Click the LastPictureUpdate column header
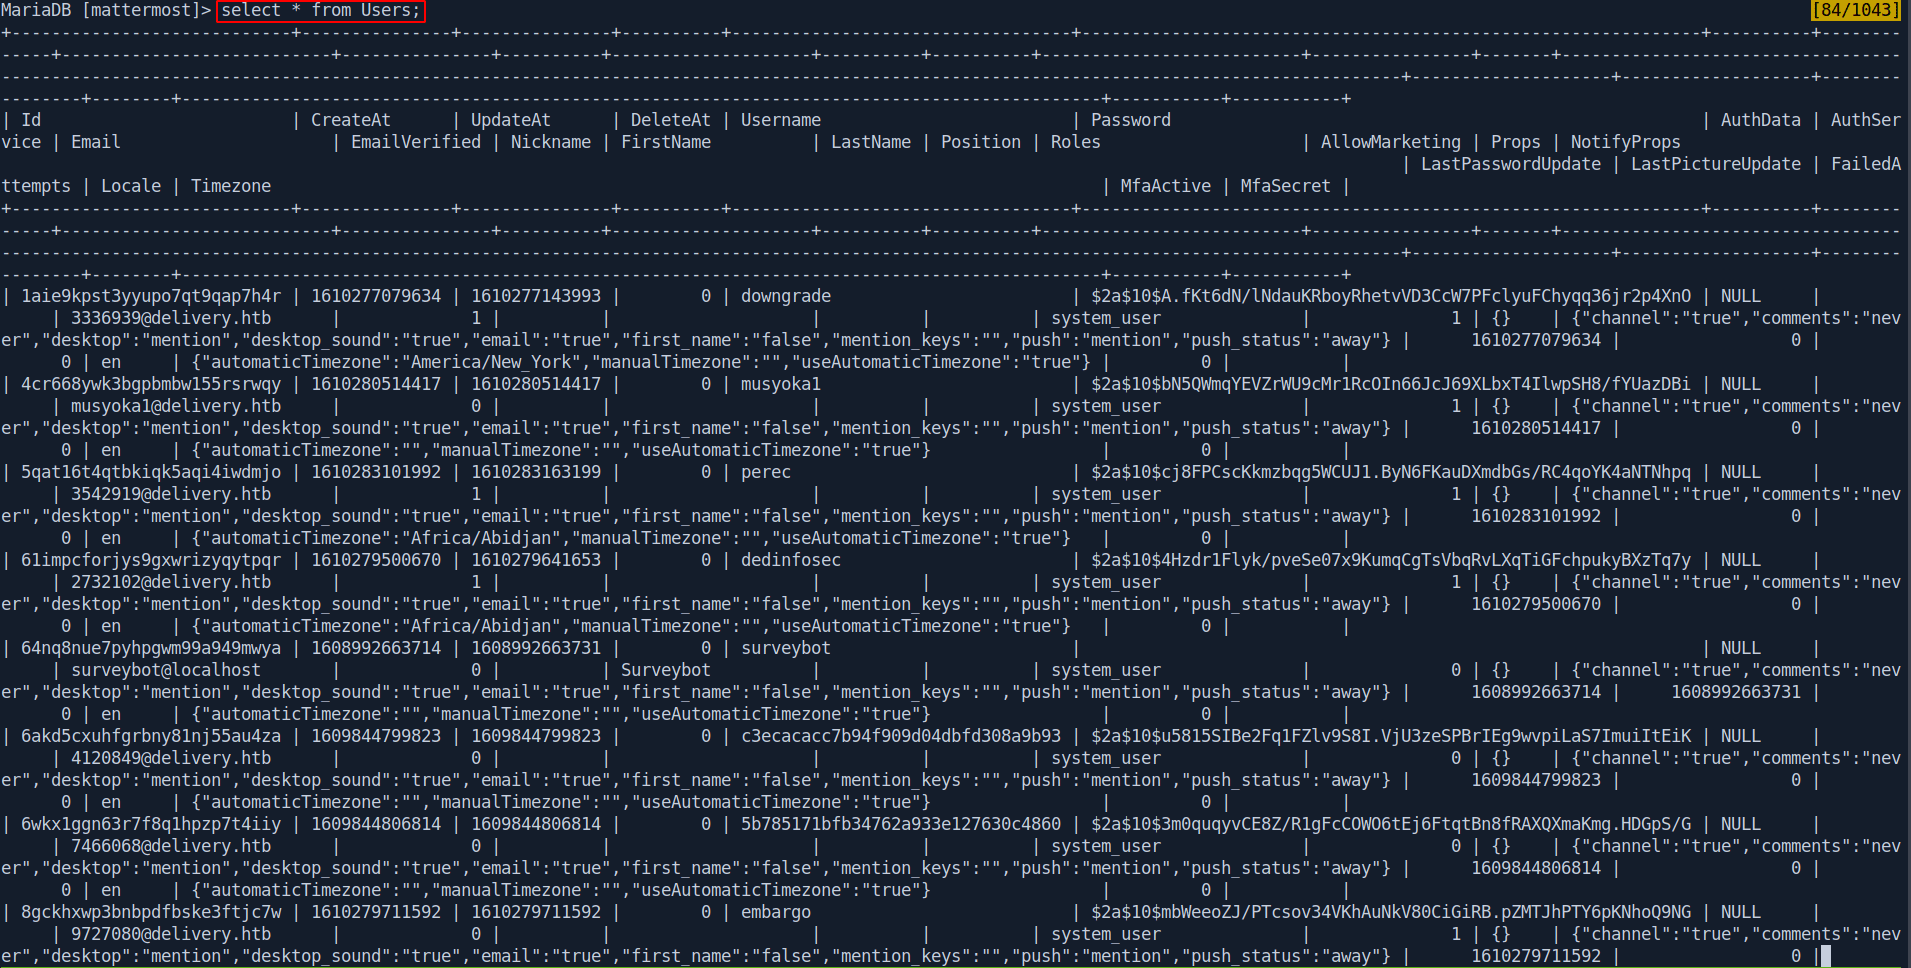Screen dimensions: 1911x968 [1716, 164]
